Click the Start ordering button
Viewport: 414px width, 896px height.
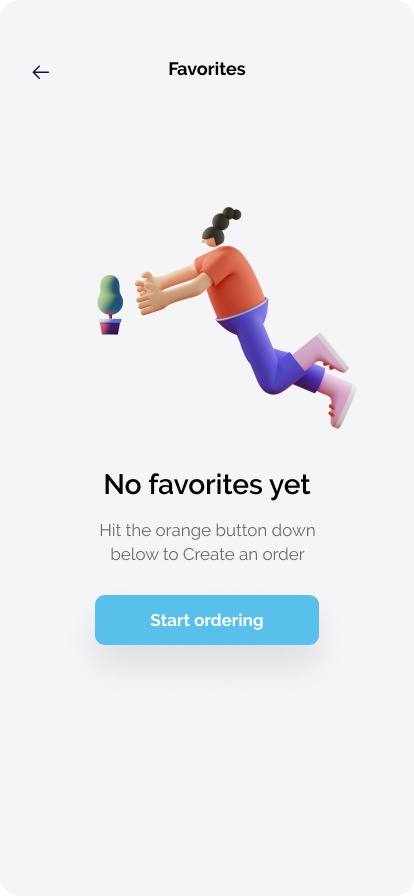coord(207,620)
